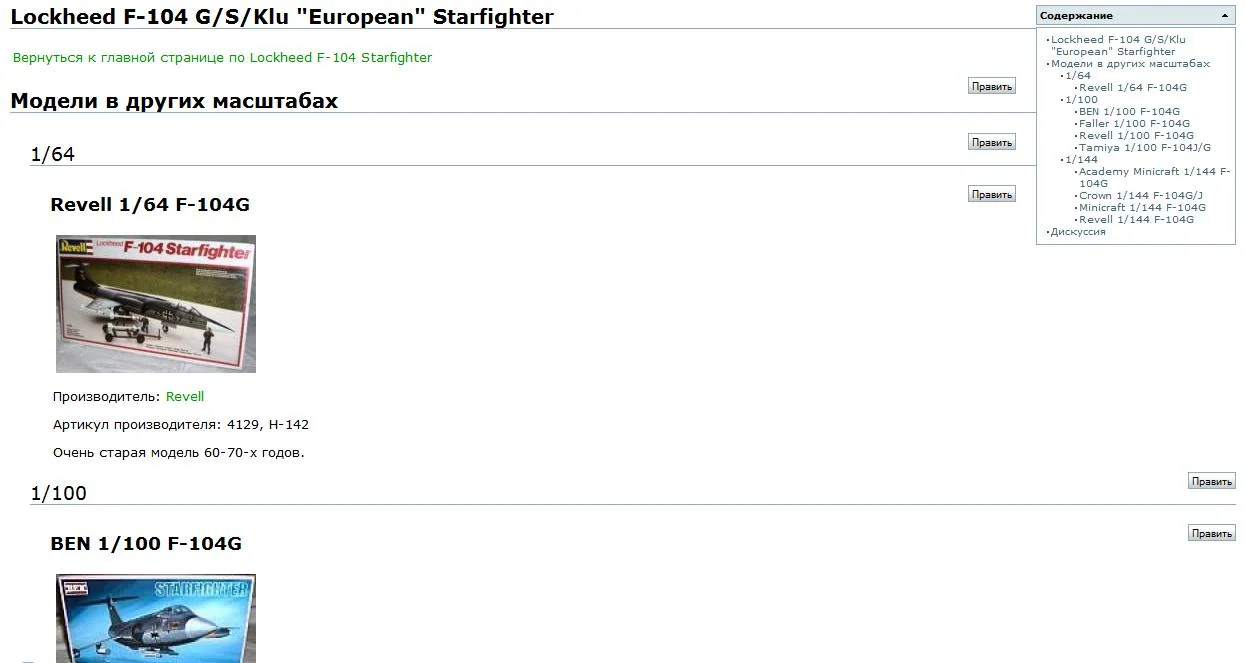
Task: Click Модели в других масштабах in contents
Action: click(x=1130, y=64)
